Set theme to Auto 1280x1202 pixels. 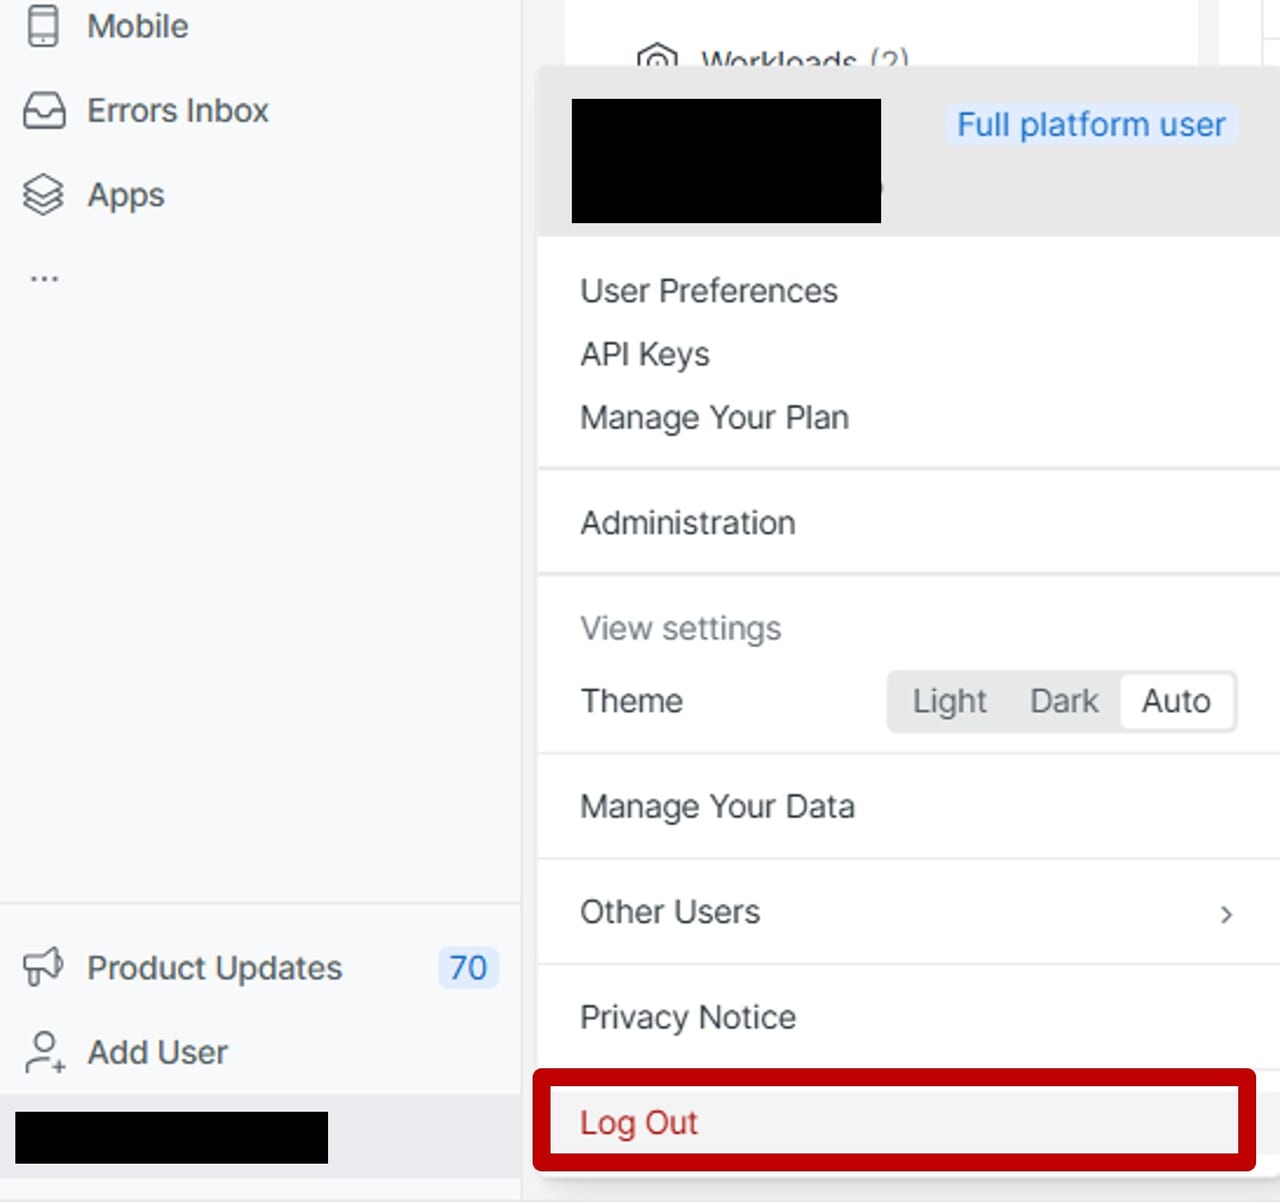1176,701
